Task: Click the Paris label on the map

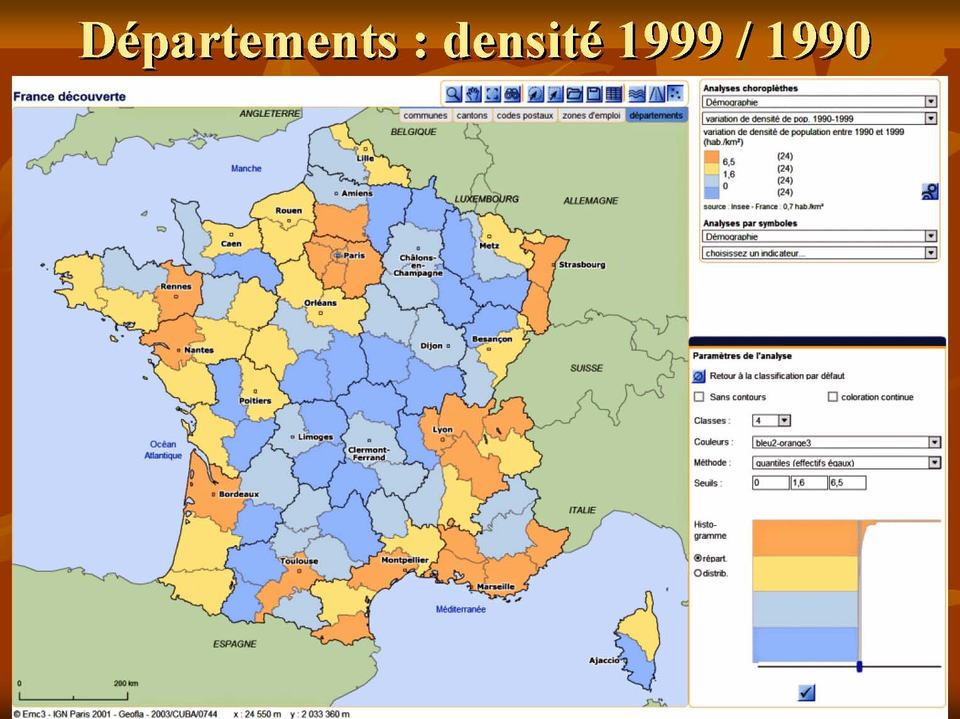Action: pos(354,255)
